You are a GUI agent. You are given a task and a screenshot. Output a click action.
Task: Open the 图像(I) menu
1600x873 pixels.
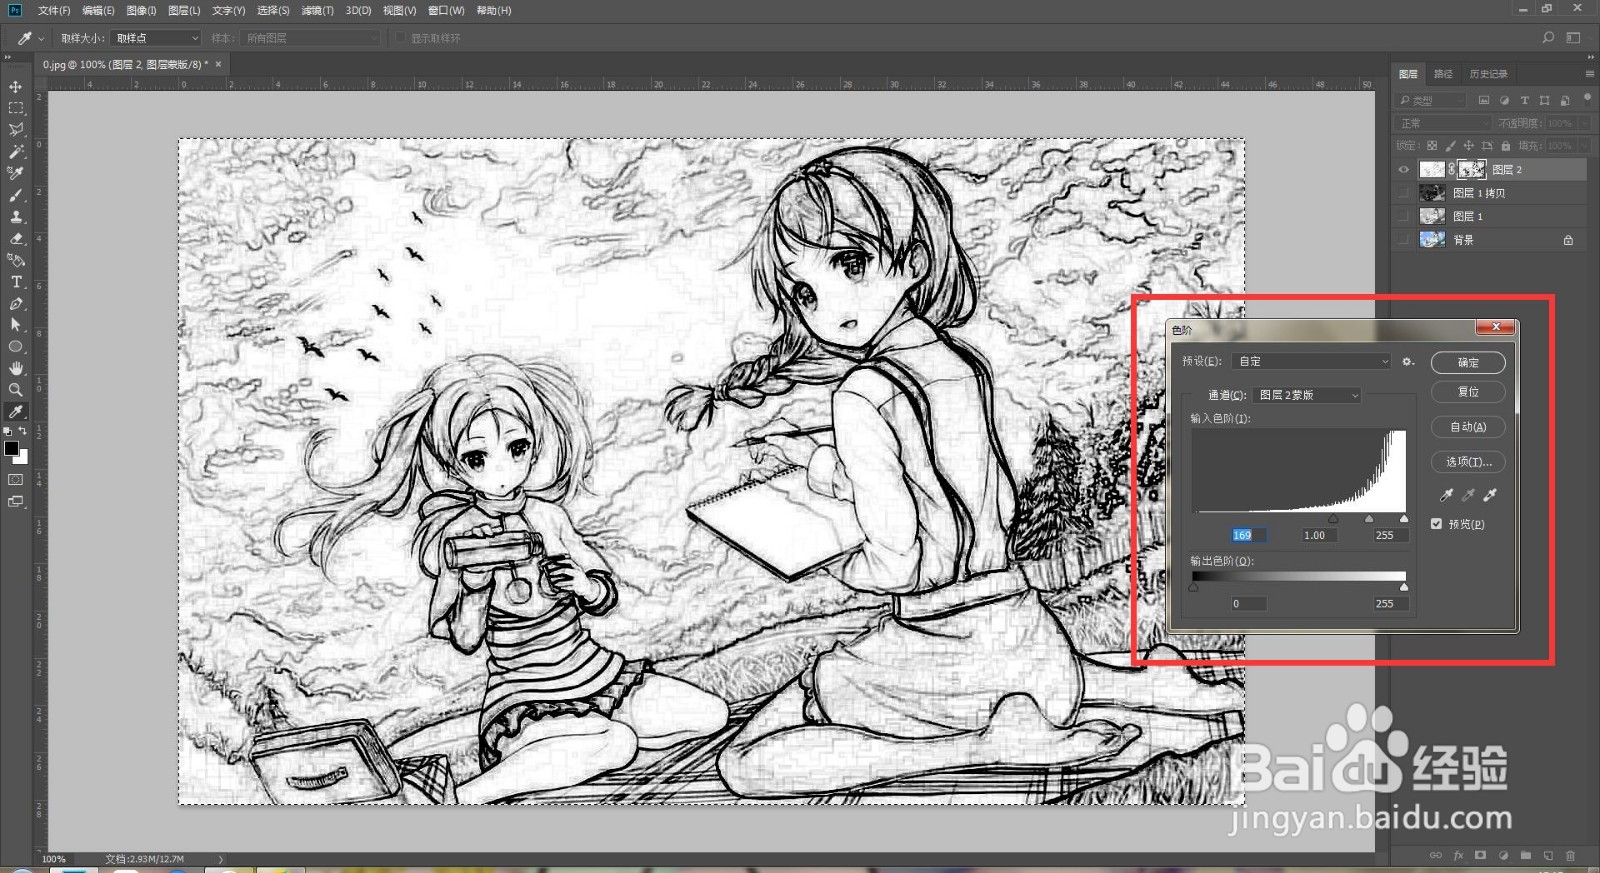pos(142,10)
